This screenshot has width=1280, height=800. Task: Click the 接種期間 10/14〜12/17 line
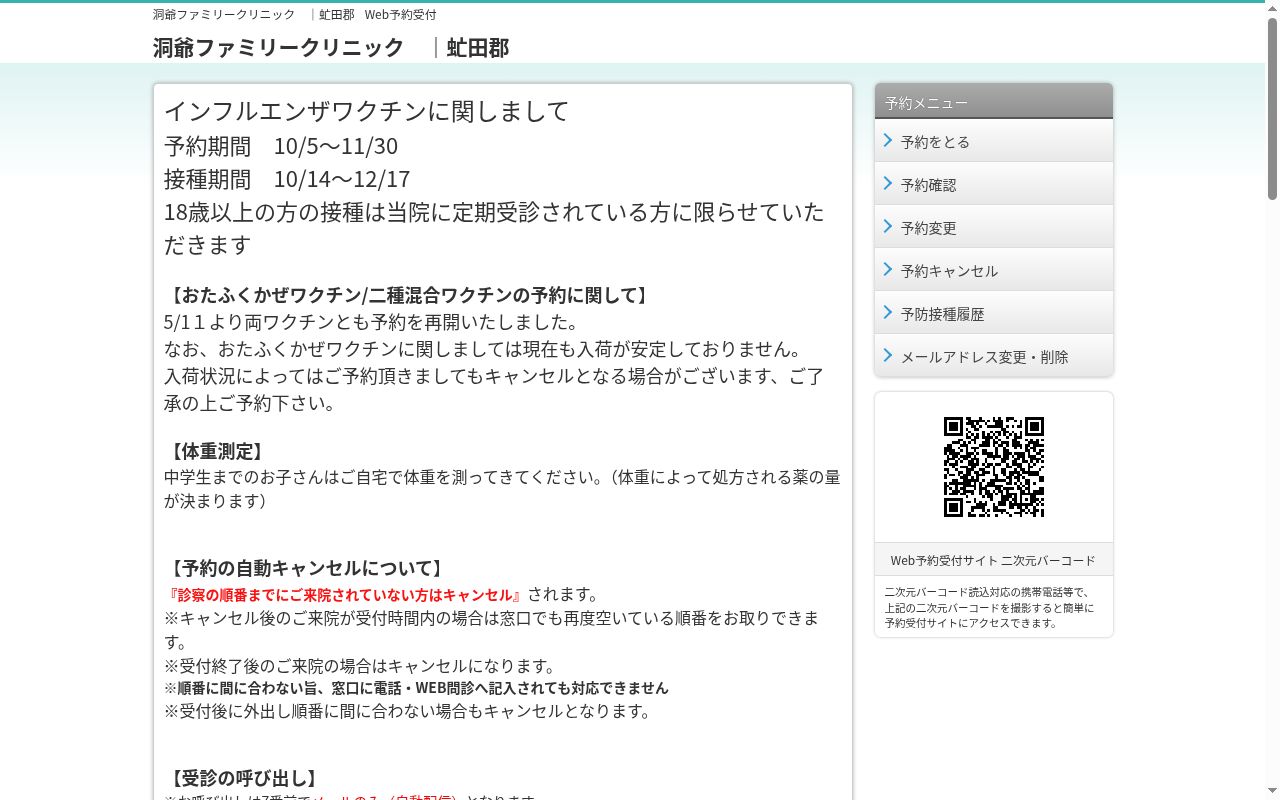point(287,179)
